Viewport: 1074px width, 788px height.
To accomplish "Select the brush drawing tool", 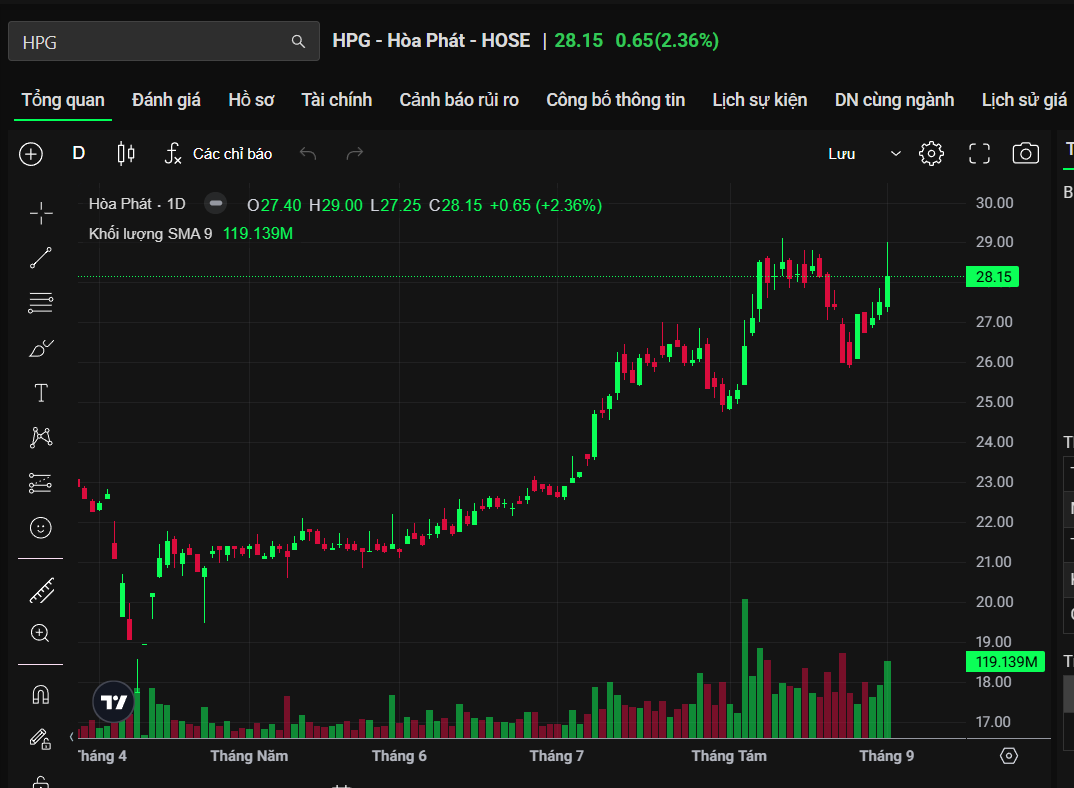I will pyautogui.click(x=41, y=348).
